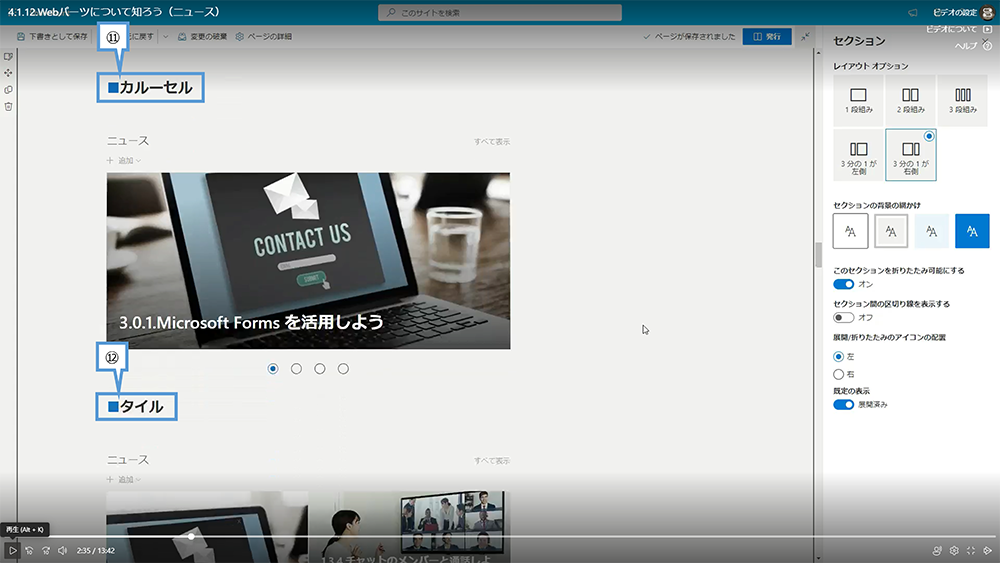Image resolution: width=1000 pixels, height=563 pixels.
Task: Toggle このセクションを折りたたみ可能にする switch
Action: 843,284
